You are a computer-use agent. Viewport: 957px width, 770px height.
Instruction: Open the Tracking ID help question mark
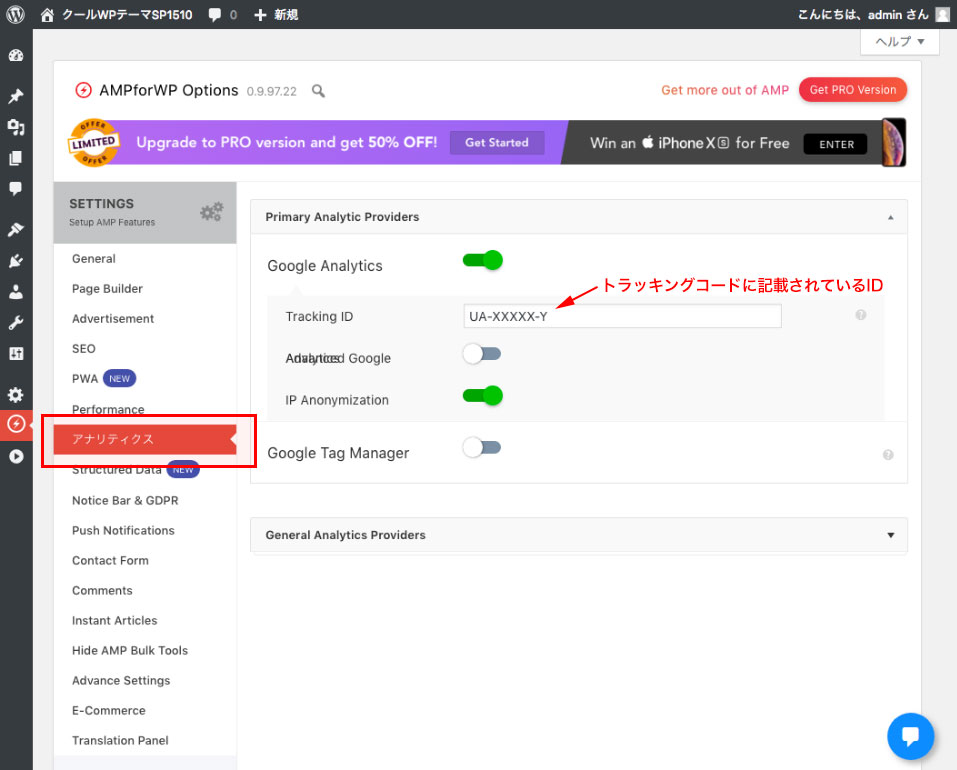pos(861,315)
